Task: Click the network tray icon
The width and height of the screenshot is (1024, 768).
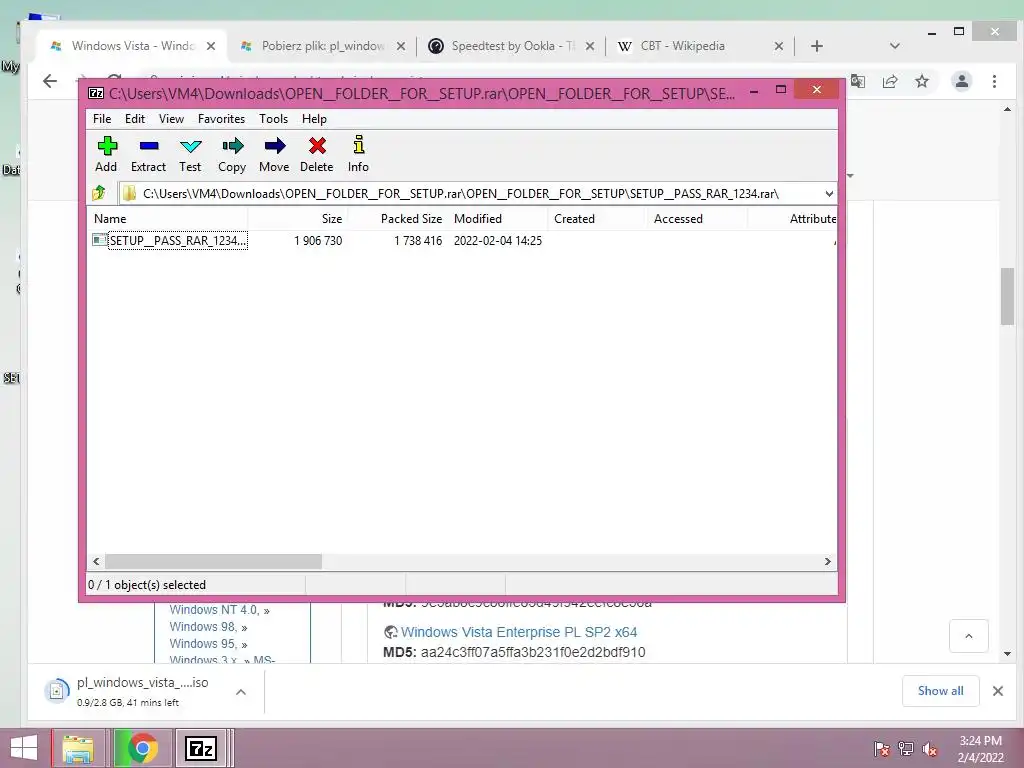Action: [x=905, y=749]
